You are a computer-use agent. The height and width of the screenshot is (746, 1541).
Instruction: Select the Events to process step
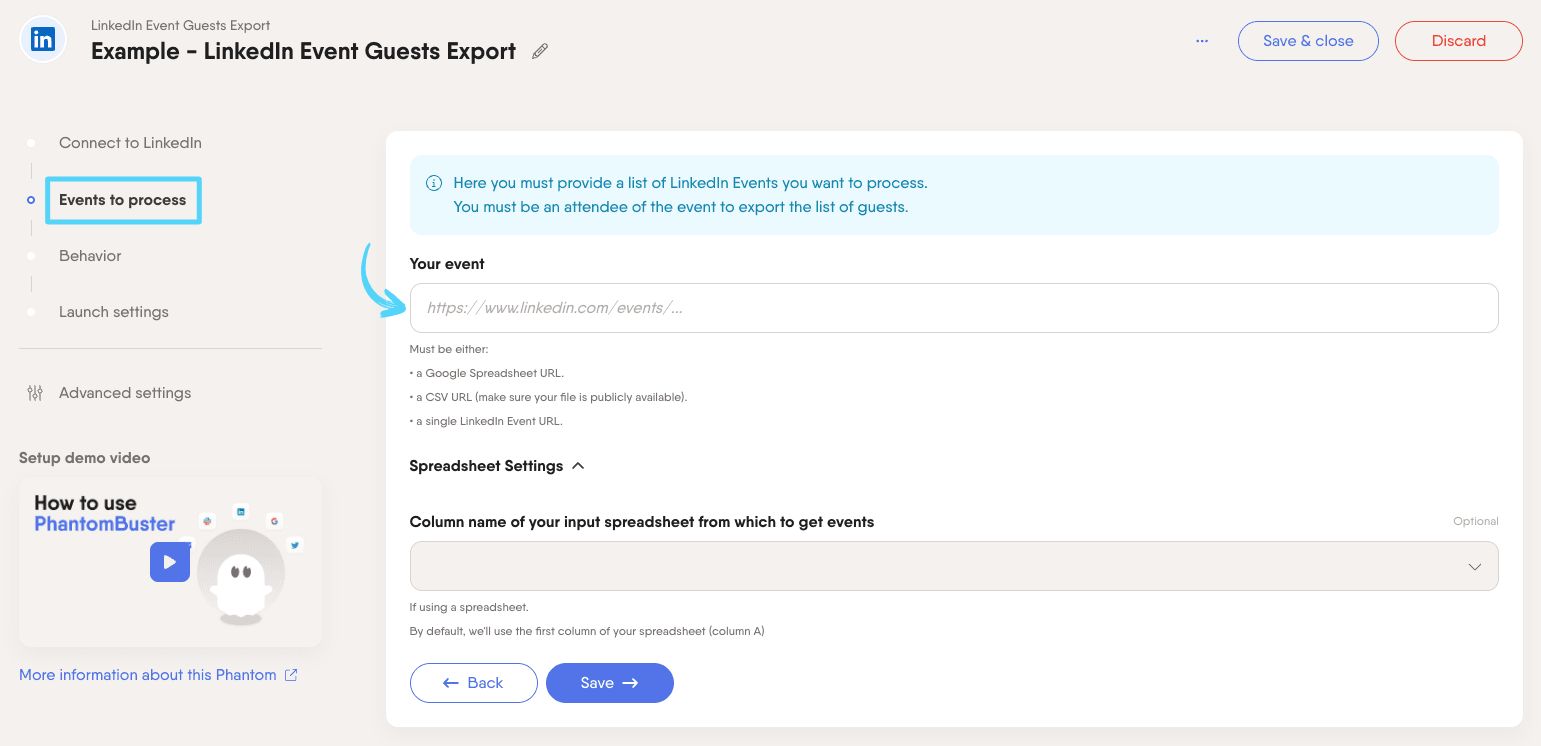point(123,200)
